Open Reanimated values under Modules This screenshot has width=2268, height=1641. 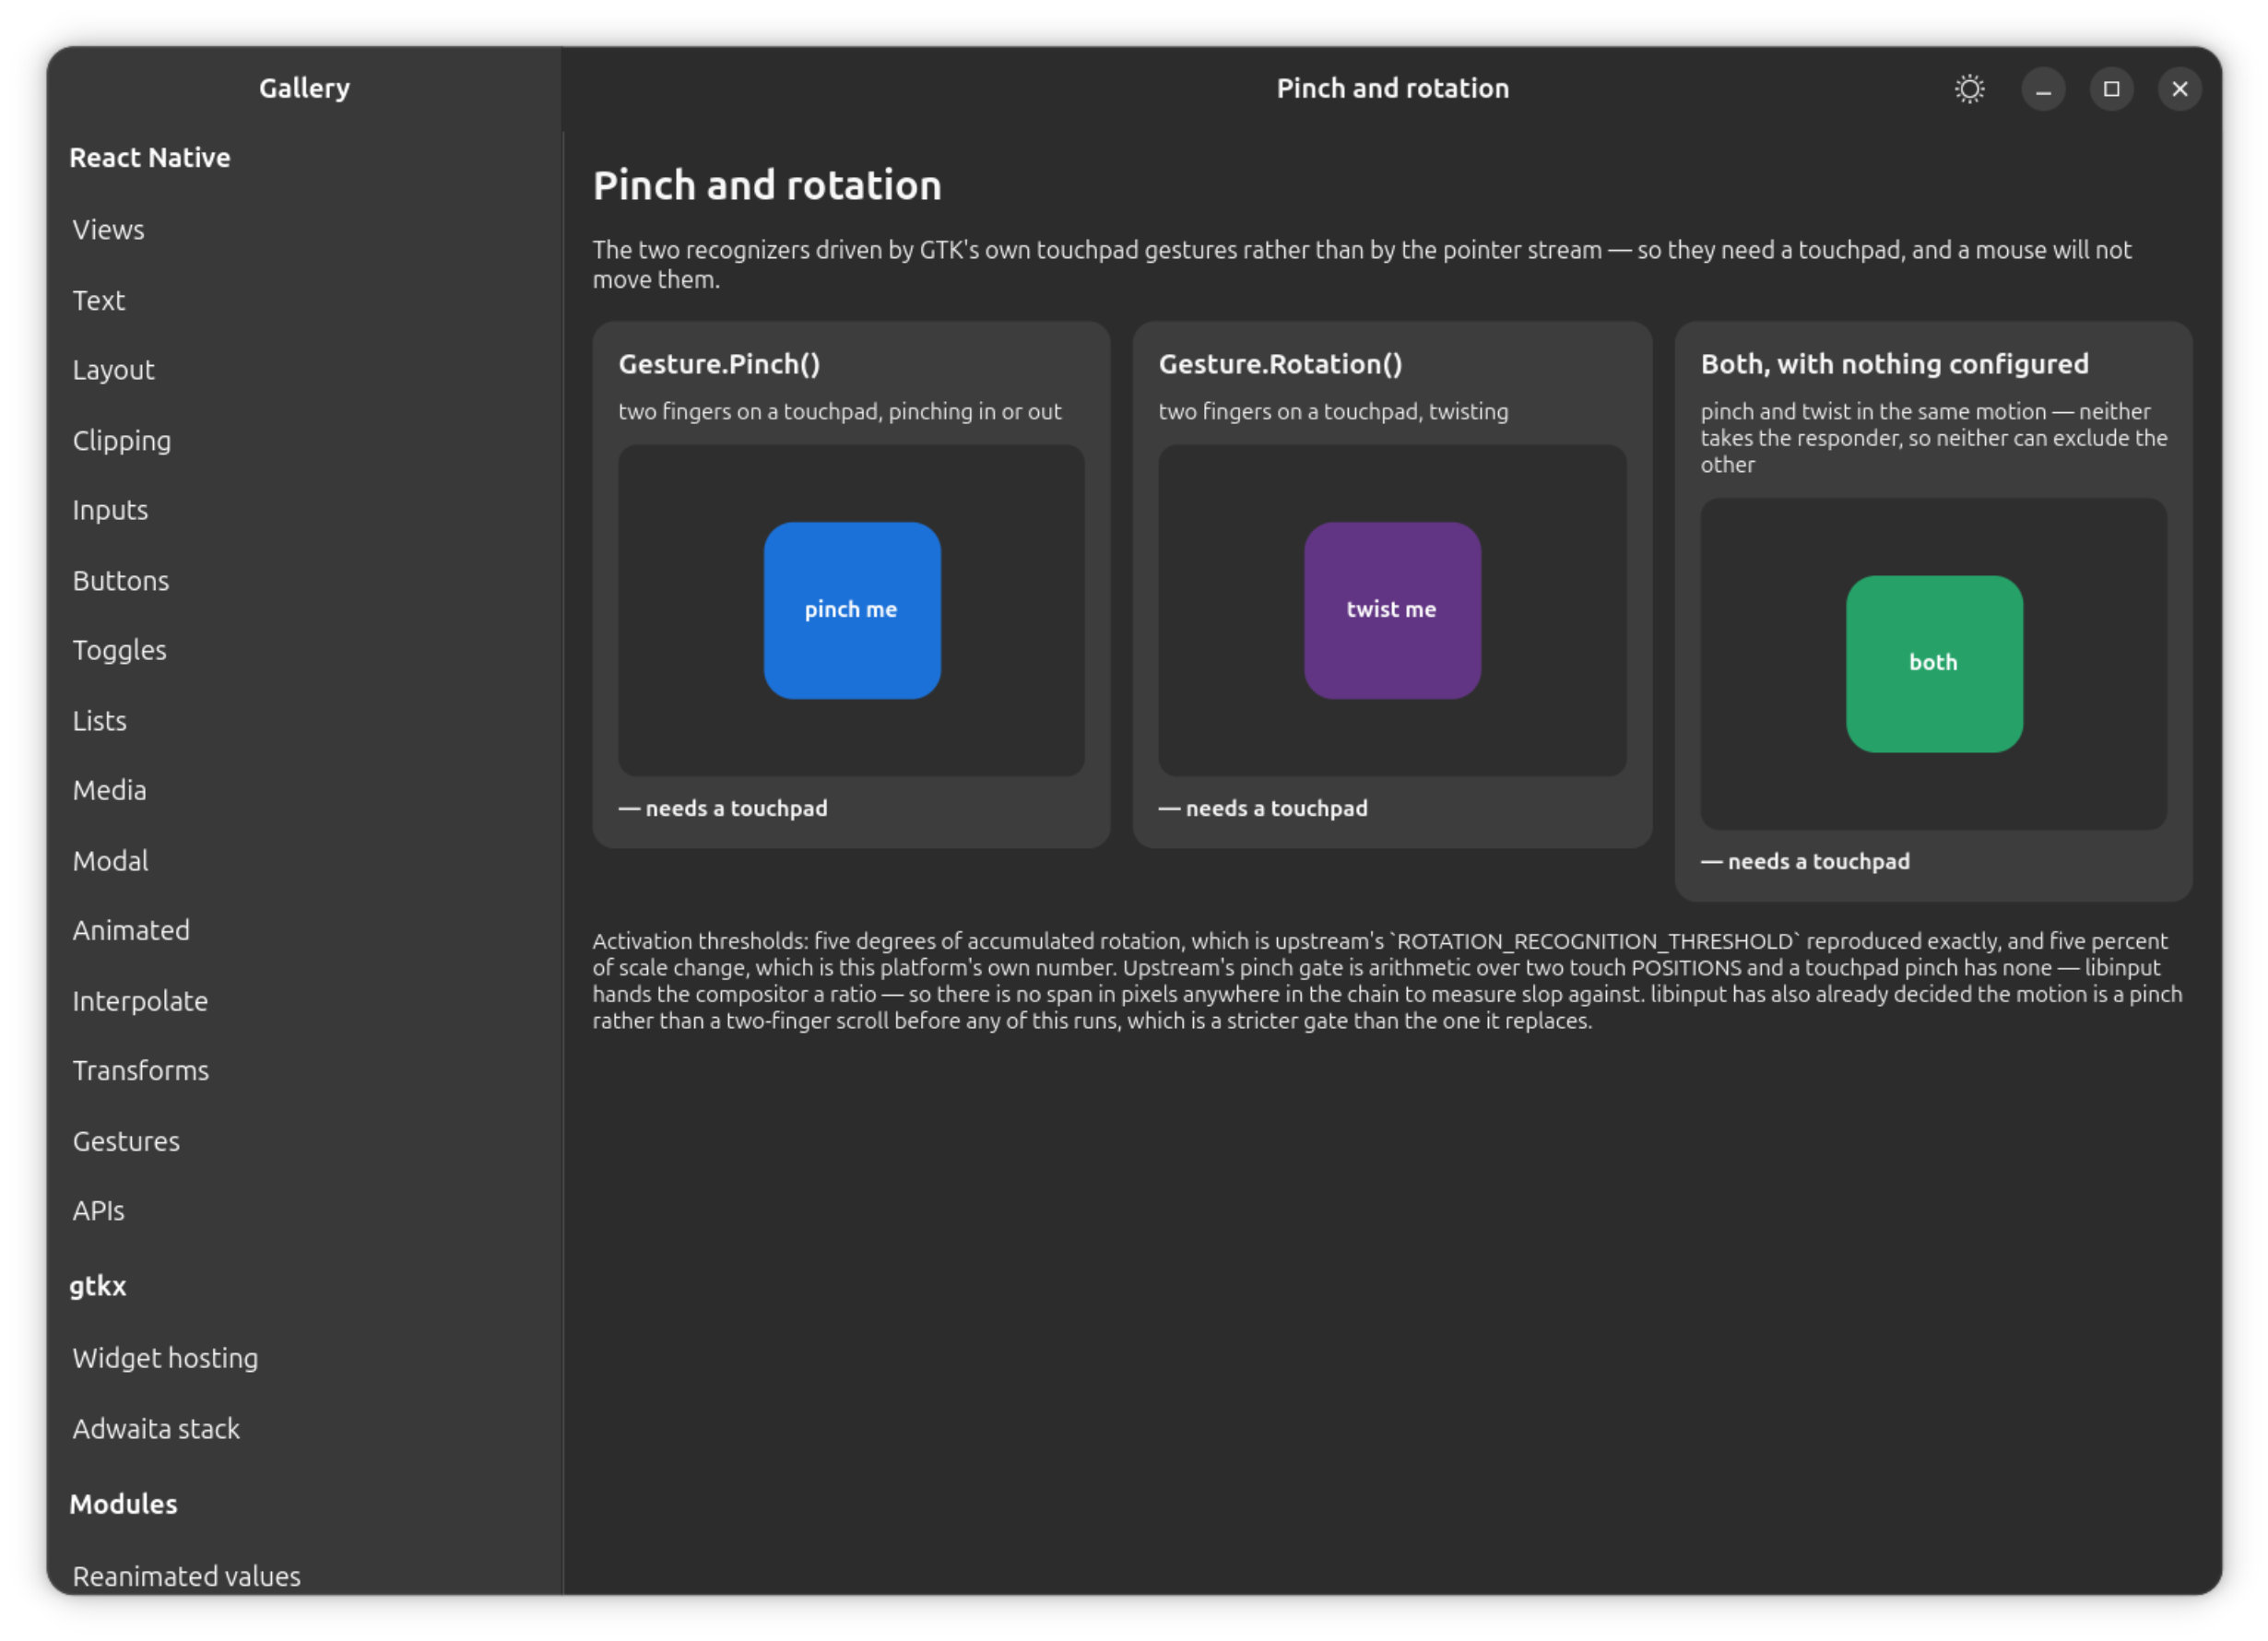[304, 1576]
